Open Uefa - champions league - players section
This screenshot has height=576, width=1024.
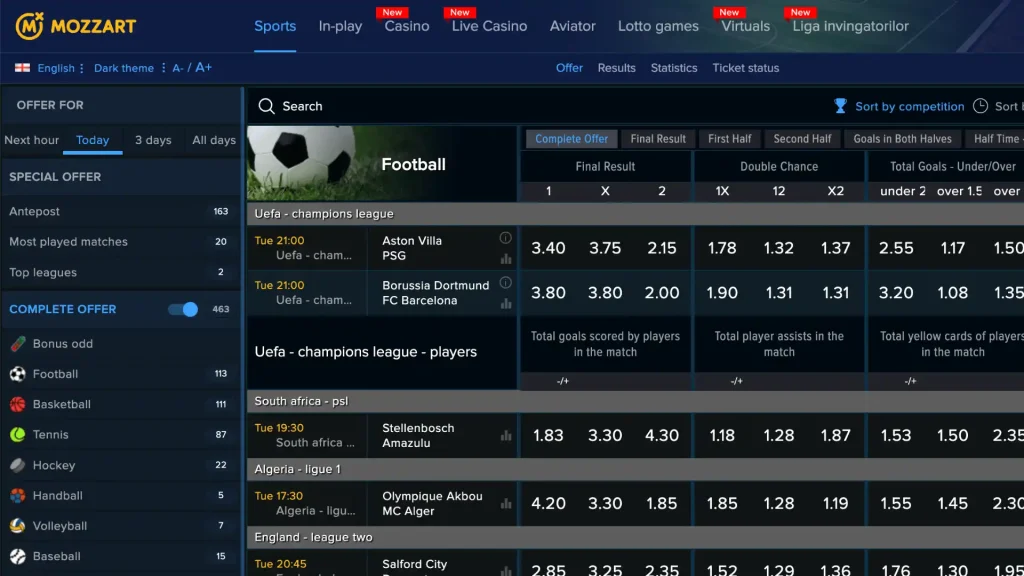(366, 352)
